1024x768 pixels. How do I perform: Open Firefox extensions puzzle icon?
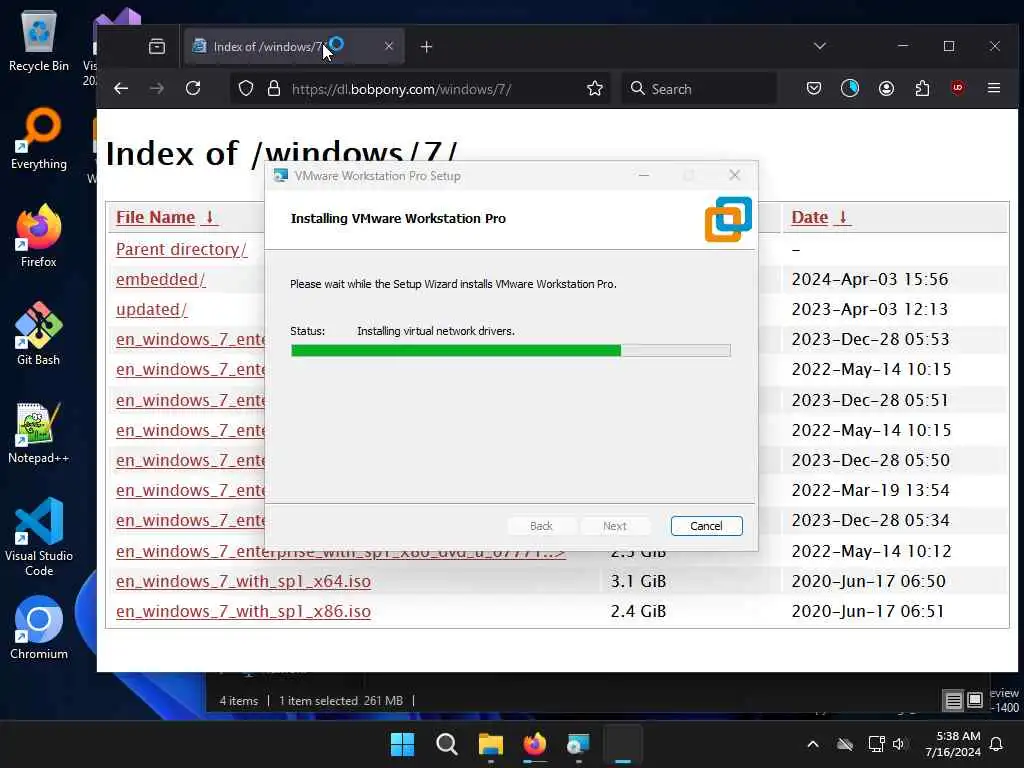[922, 88]
